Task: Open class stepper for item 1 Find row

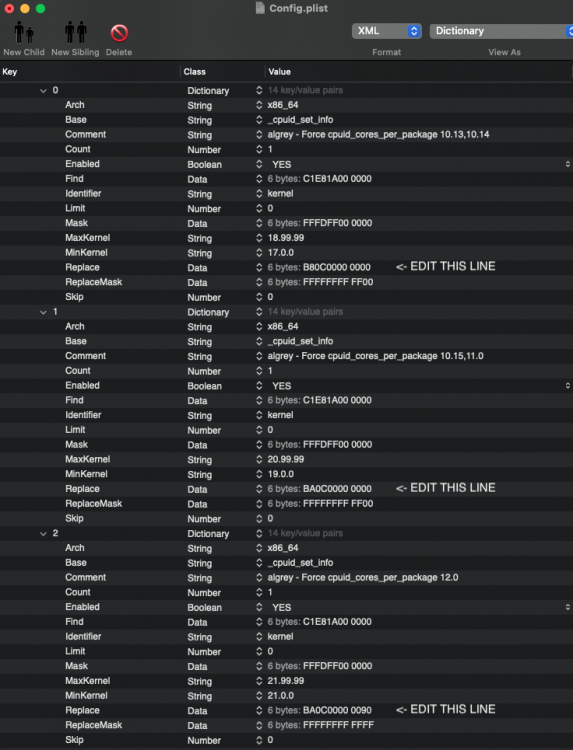Action: pyautogui.click(x=259, y=400)
